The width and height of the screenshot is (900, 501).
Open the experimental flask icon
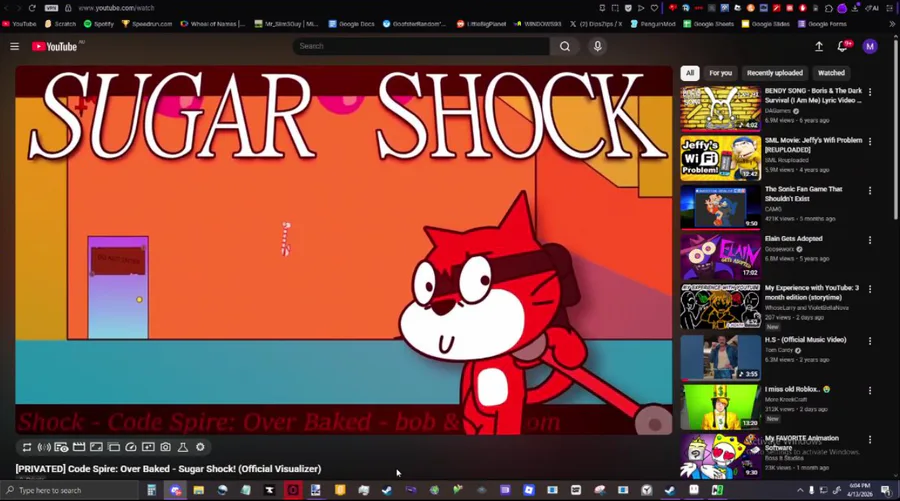pos(183,447)
